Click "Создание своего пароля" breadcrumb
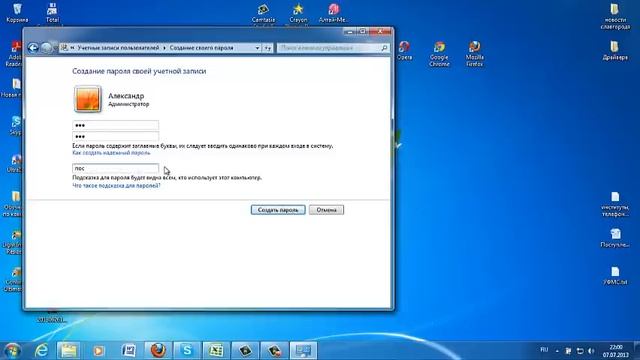 [201, 48]
